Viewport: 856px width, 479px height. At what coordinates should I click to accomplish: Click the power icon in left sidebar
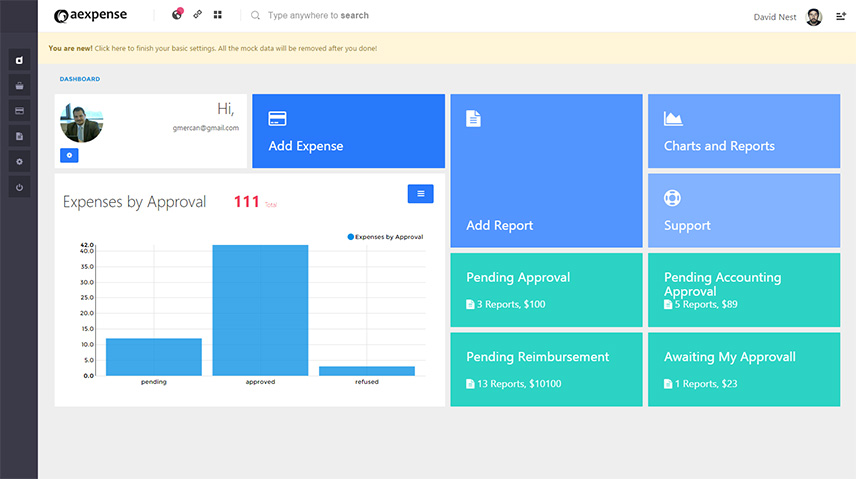point(20,187)
